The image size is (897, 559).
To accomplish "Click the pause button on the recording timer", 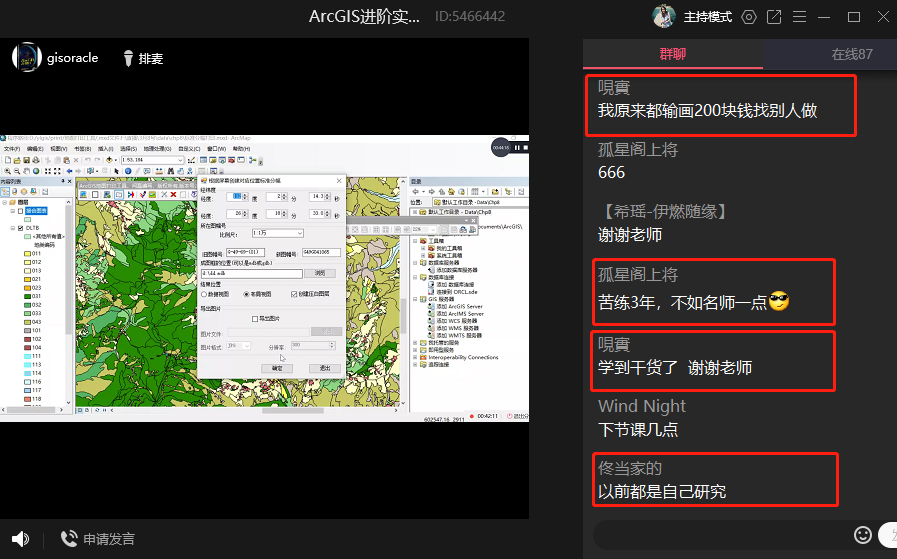I will (517, 148).
